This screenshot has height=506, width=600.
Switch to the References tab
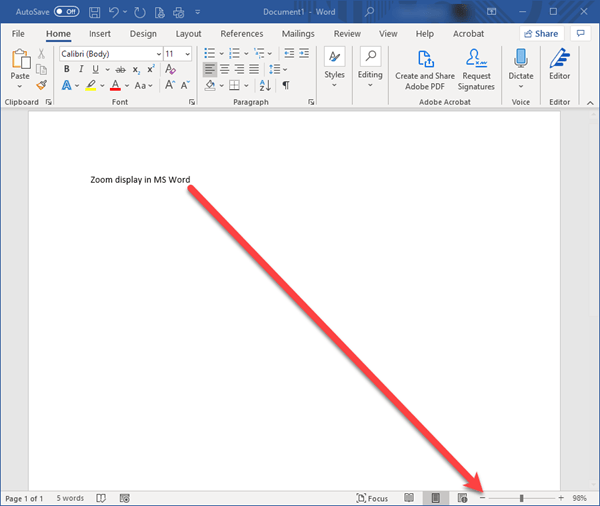point(241,33)
